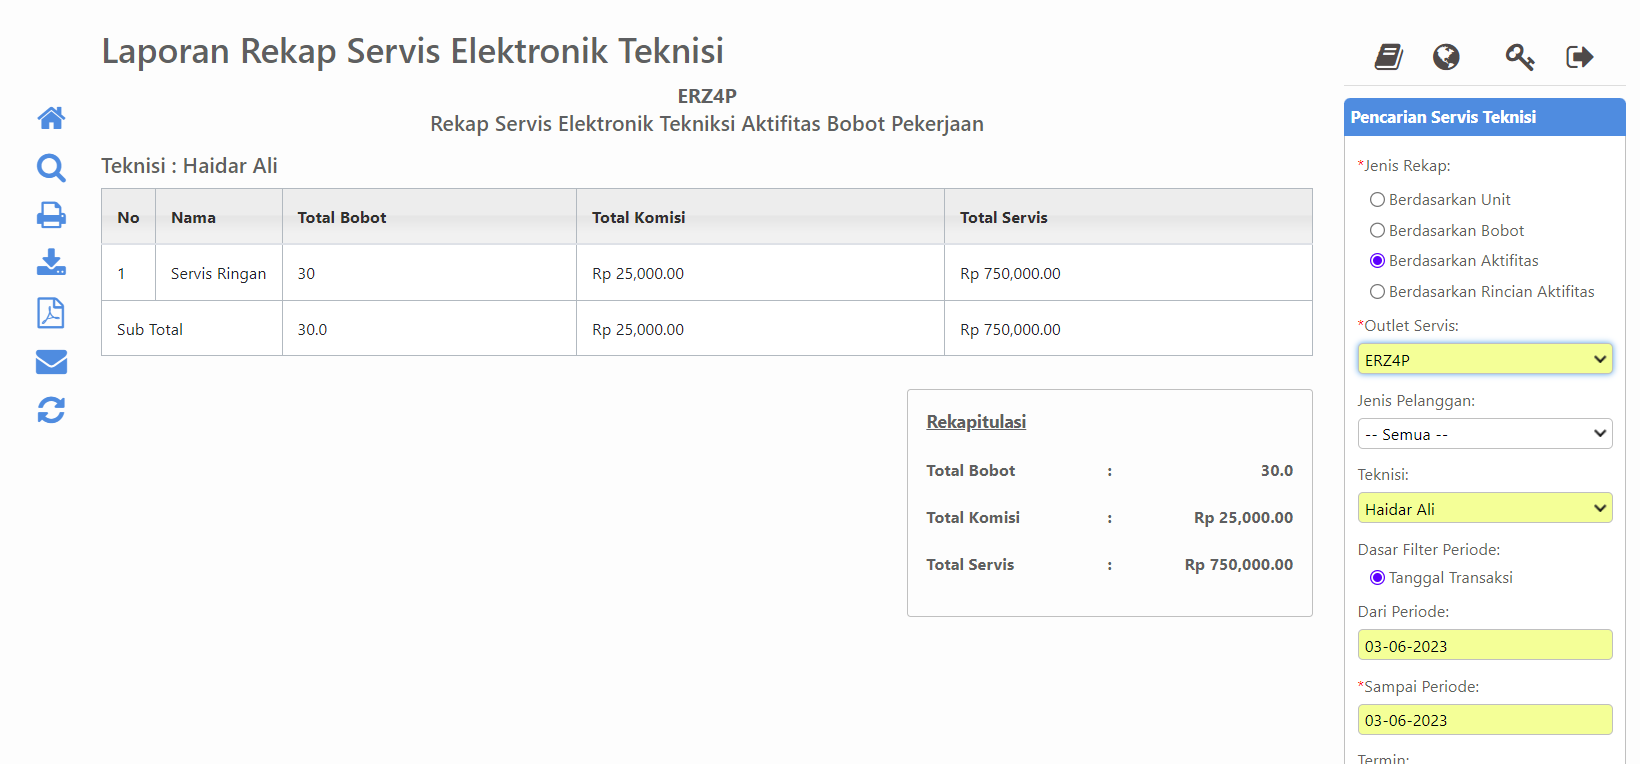Screen dimensions: 1640x764
Task: Open the book manual icon at top
Action: click(1389, 57)
